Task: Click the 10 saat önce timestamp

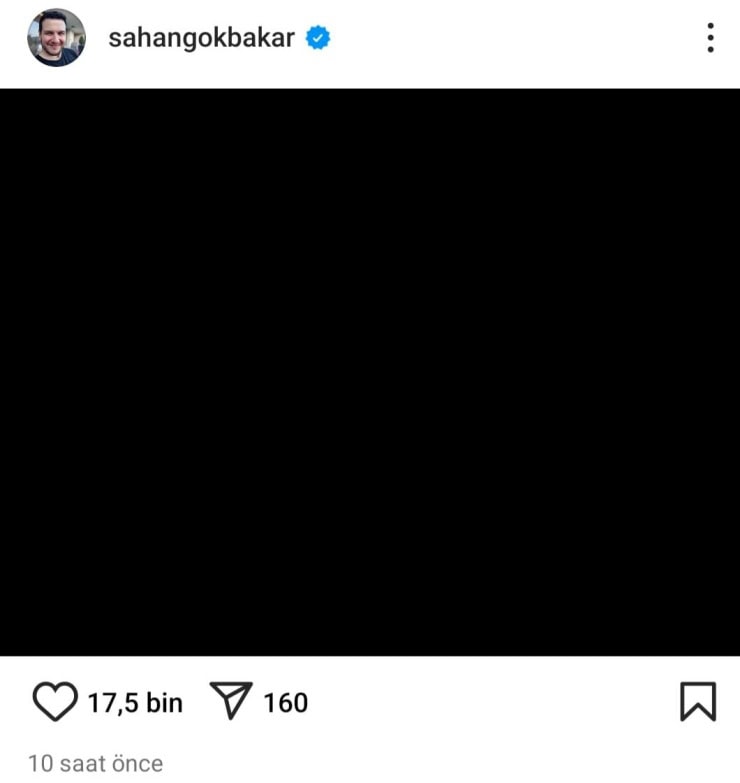Action: pos(95,764)
